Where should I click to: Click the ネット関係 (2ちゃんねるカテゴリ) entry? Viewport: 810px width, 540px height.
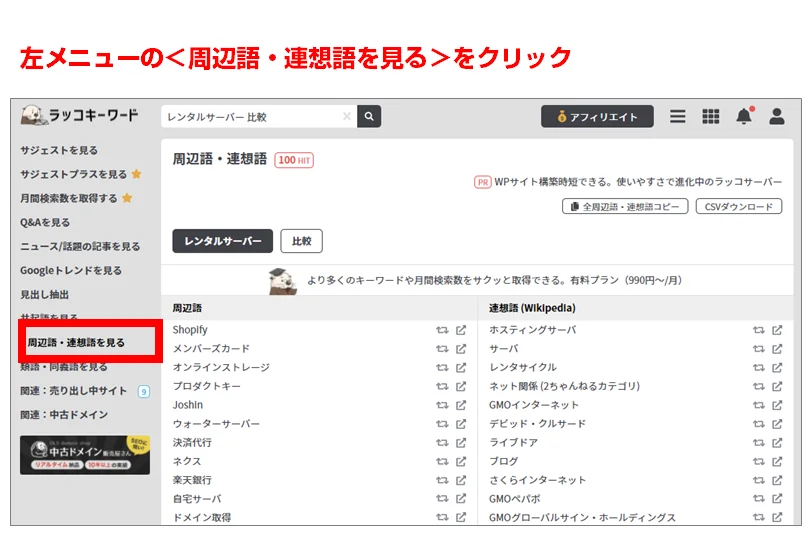(565, 387)
